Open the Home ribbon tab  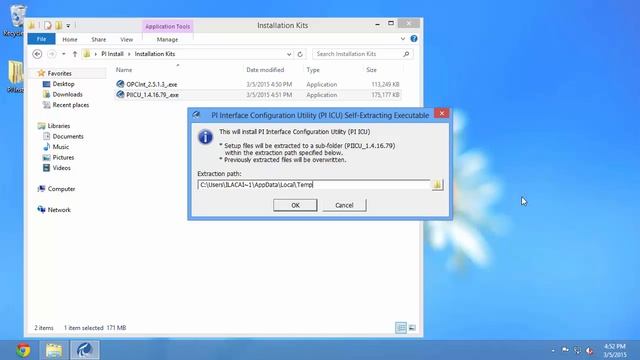pos(70,40)
